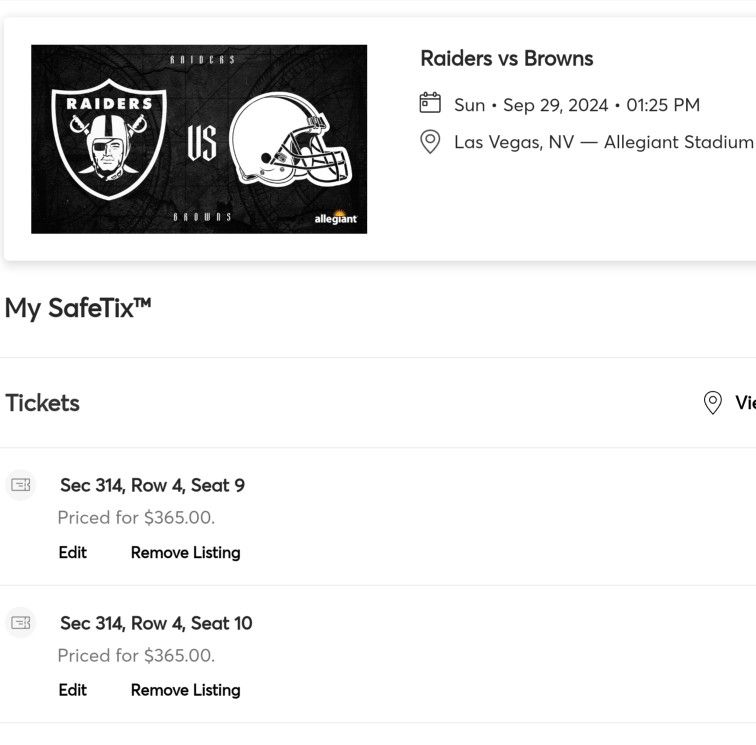Open the Raiders vs Browns event title
The image size is (756, 745).
point(506,58)
